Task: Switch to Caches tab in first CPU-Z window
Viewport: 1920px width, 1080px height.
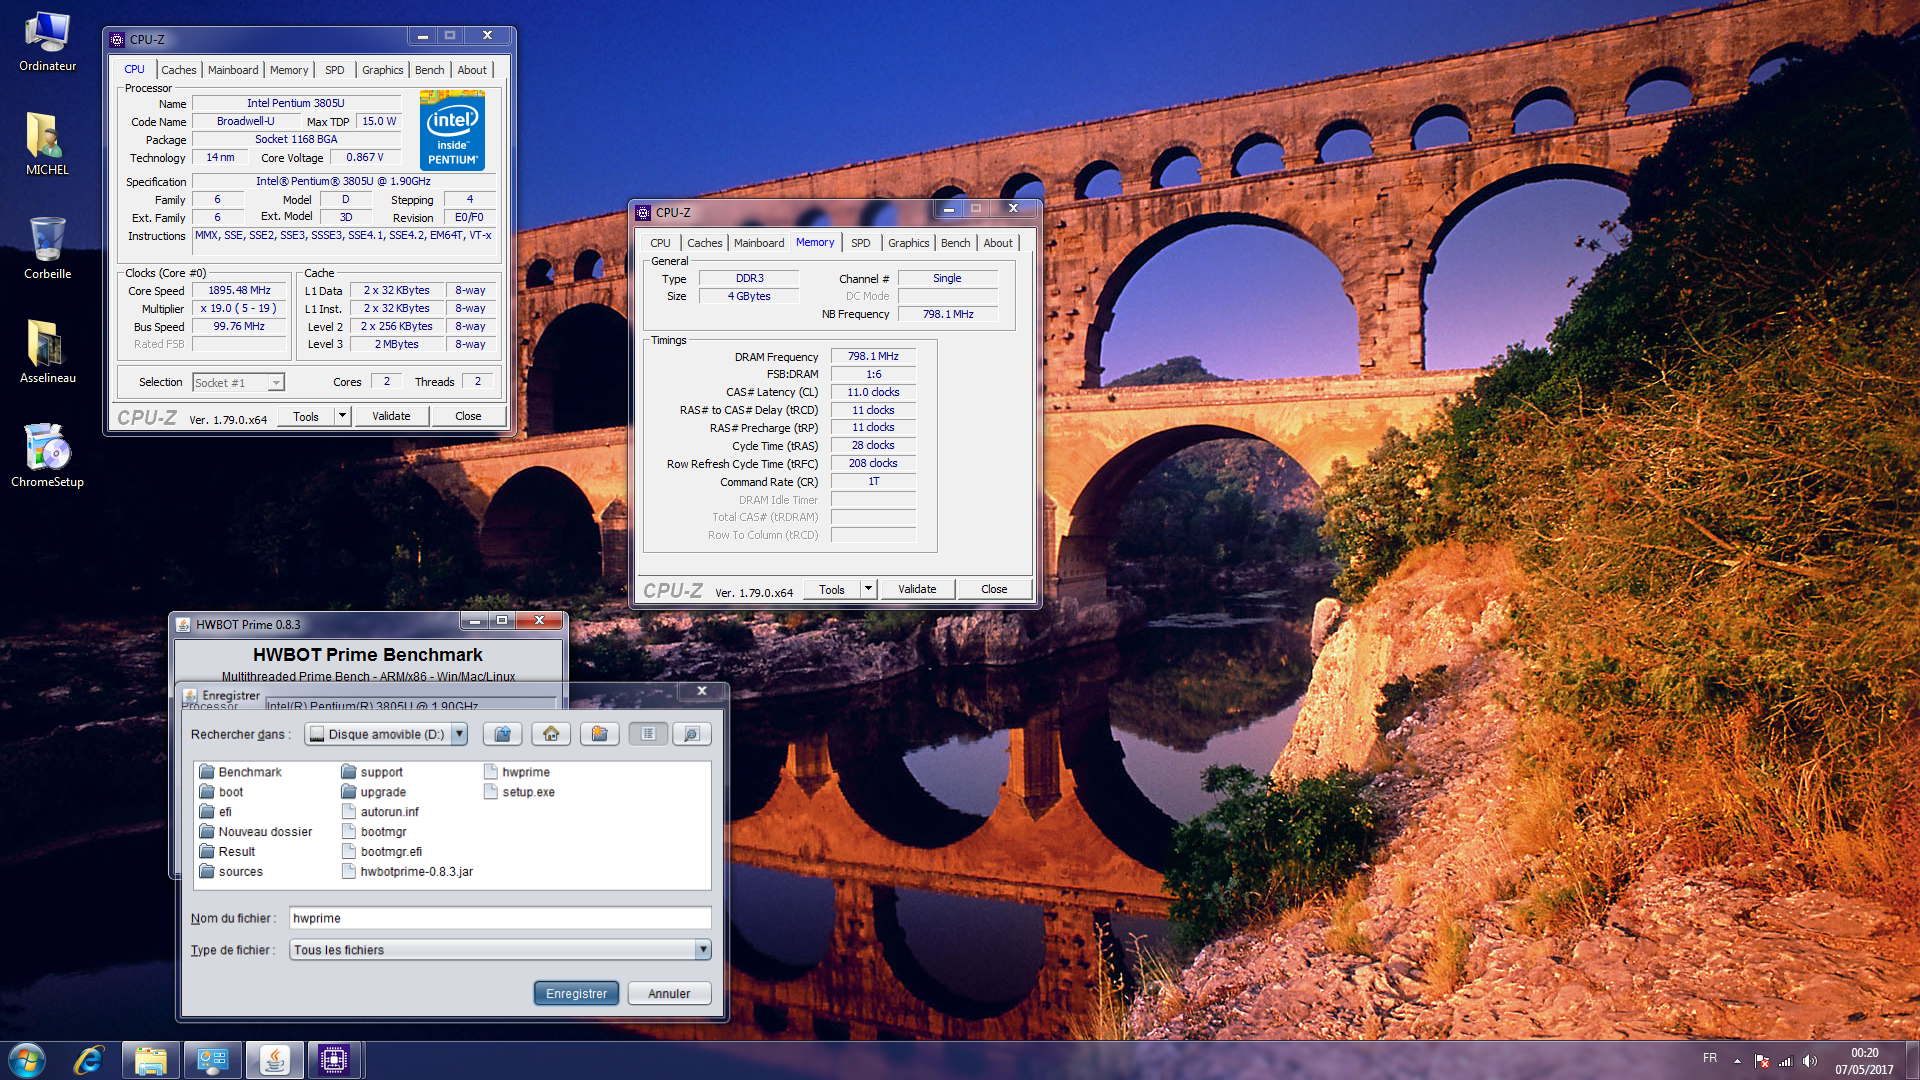Action: coord(179,70)
